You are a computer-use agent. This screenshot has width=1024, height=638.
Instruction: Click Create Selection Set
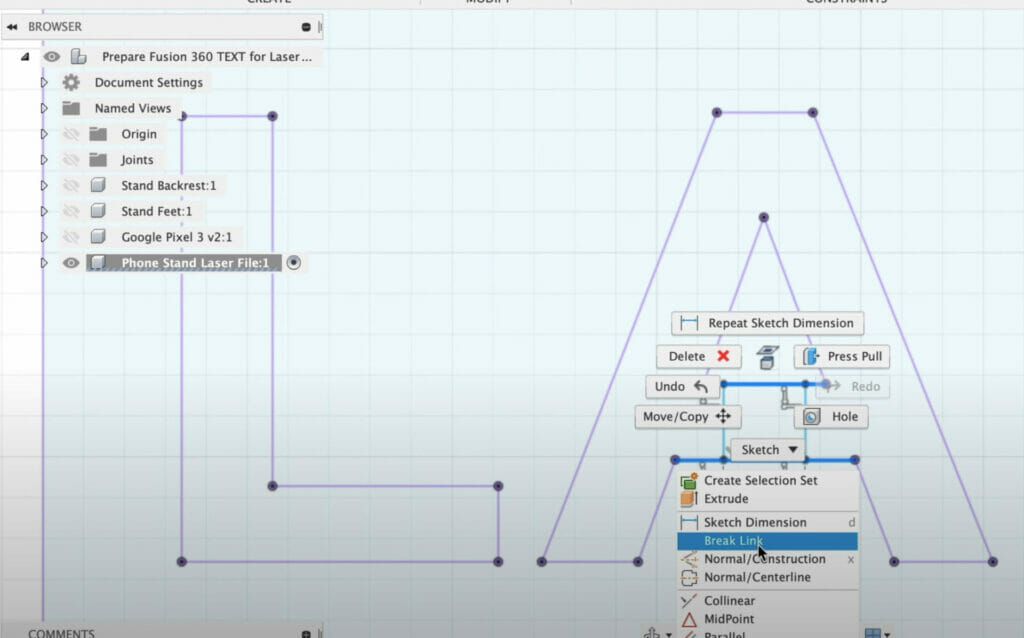tap(760, 480)
